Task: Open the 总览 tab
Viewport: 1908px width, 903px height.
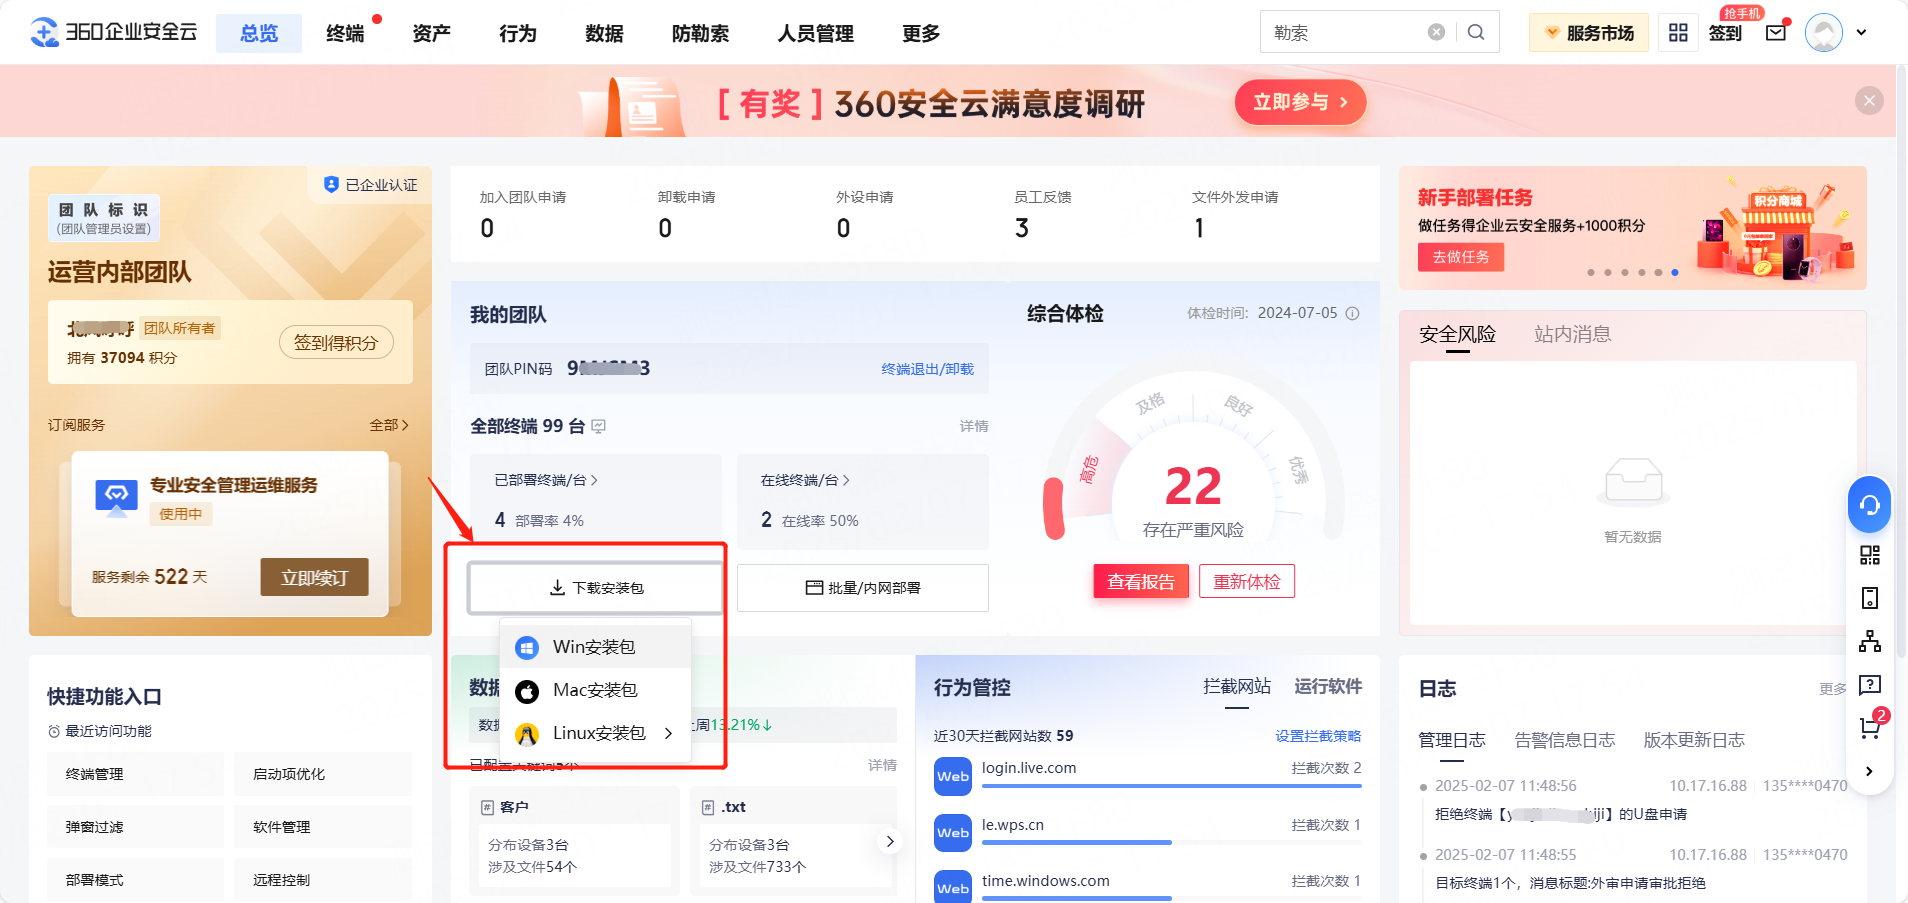Action: coord(259,33)
